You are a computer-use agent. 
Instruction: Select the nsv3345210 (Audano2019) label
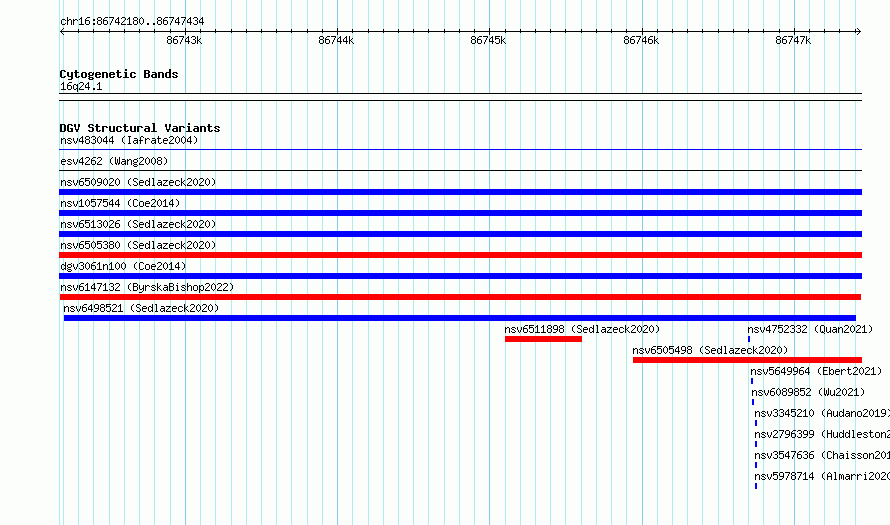point(822,413)
